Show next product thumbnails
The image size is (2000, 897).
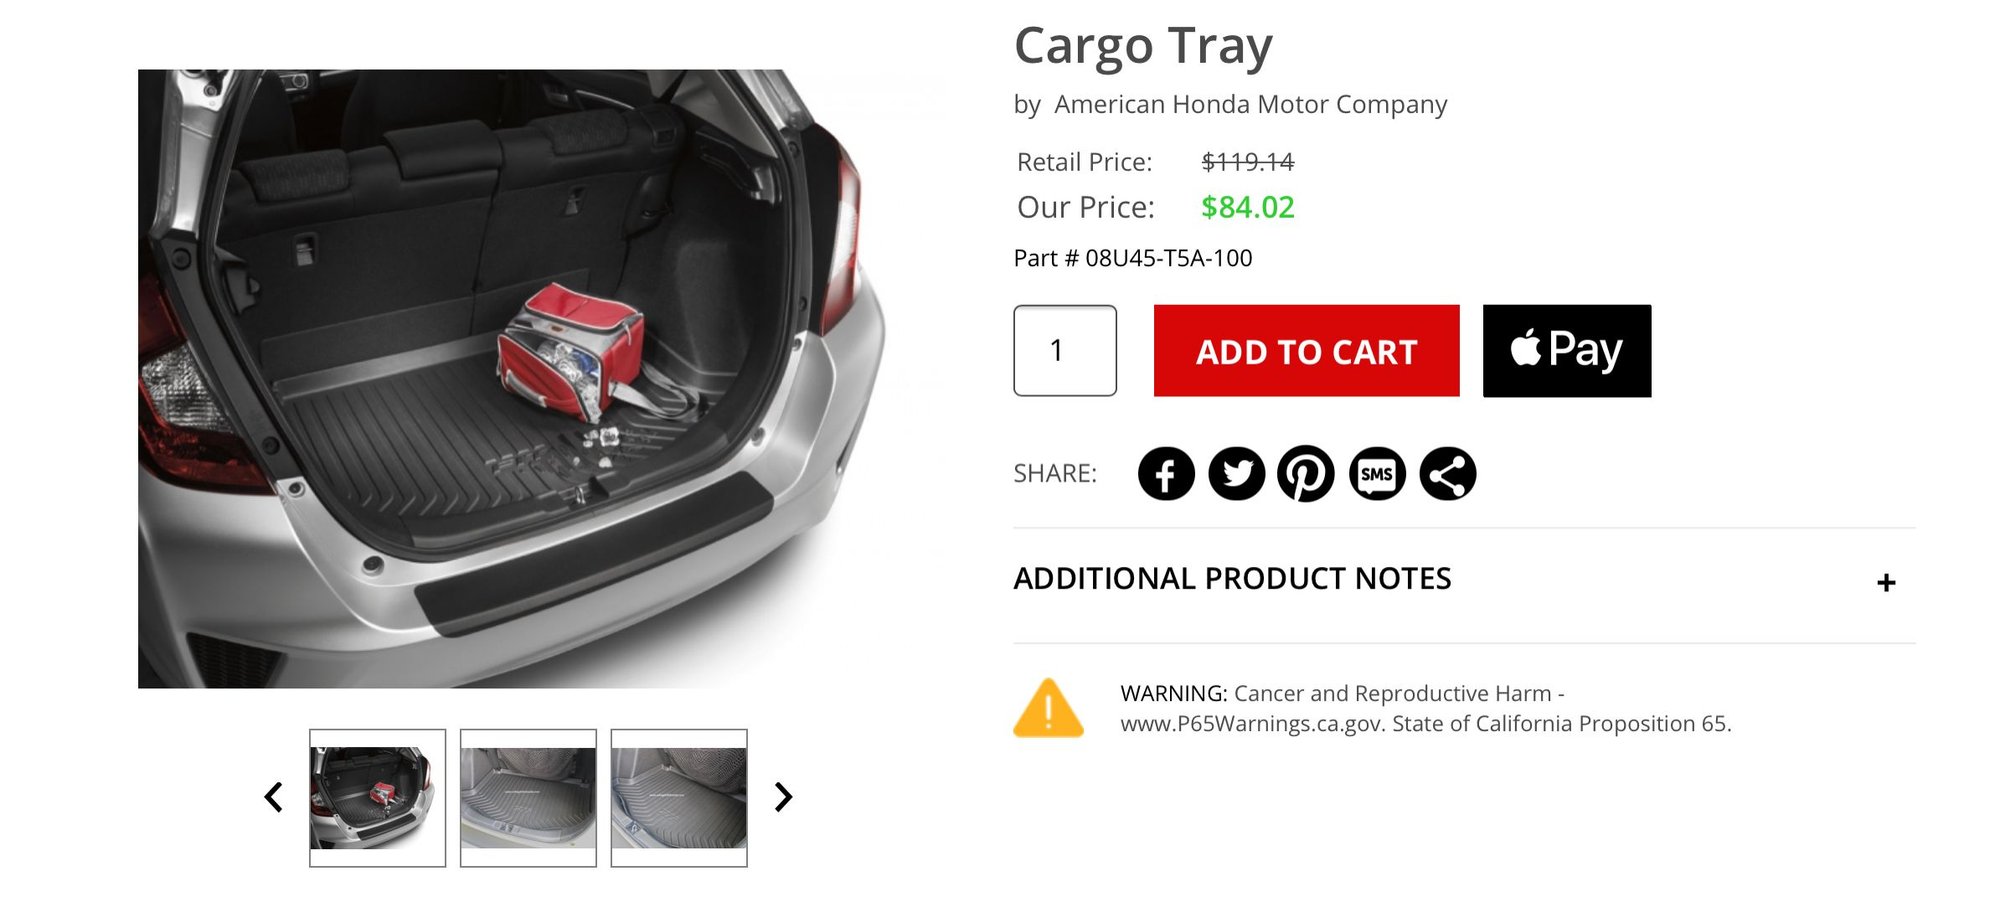tap(783, 797)
